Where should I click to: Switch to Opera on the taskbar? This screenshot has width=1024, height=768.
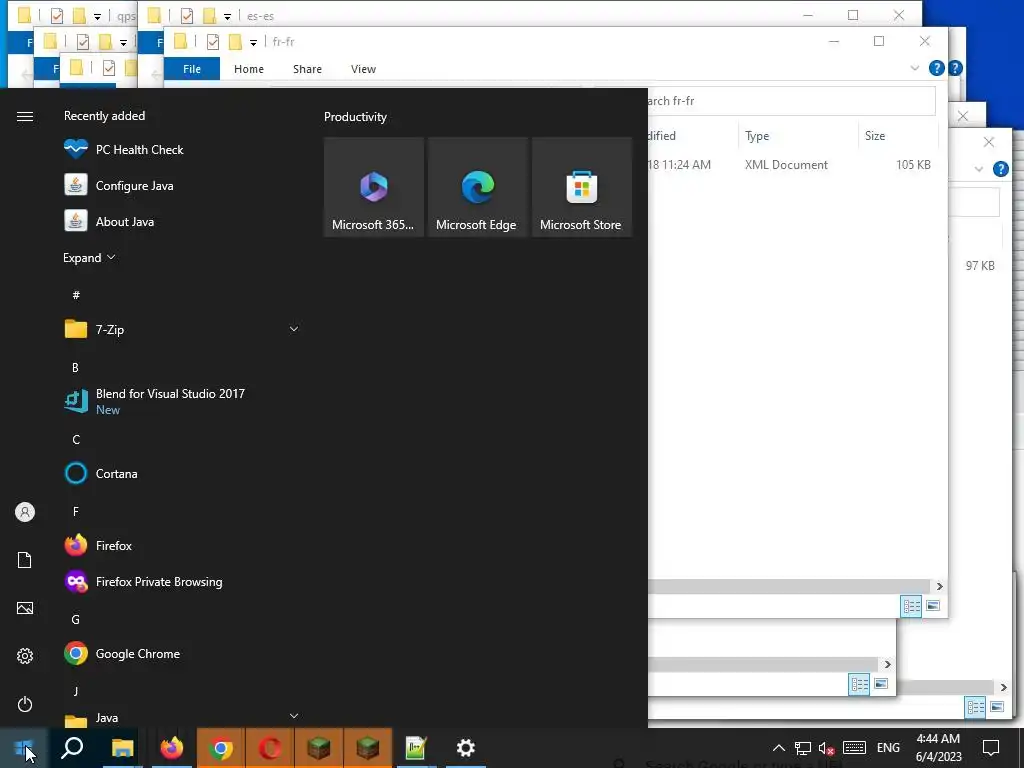point(270,748)
